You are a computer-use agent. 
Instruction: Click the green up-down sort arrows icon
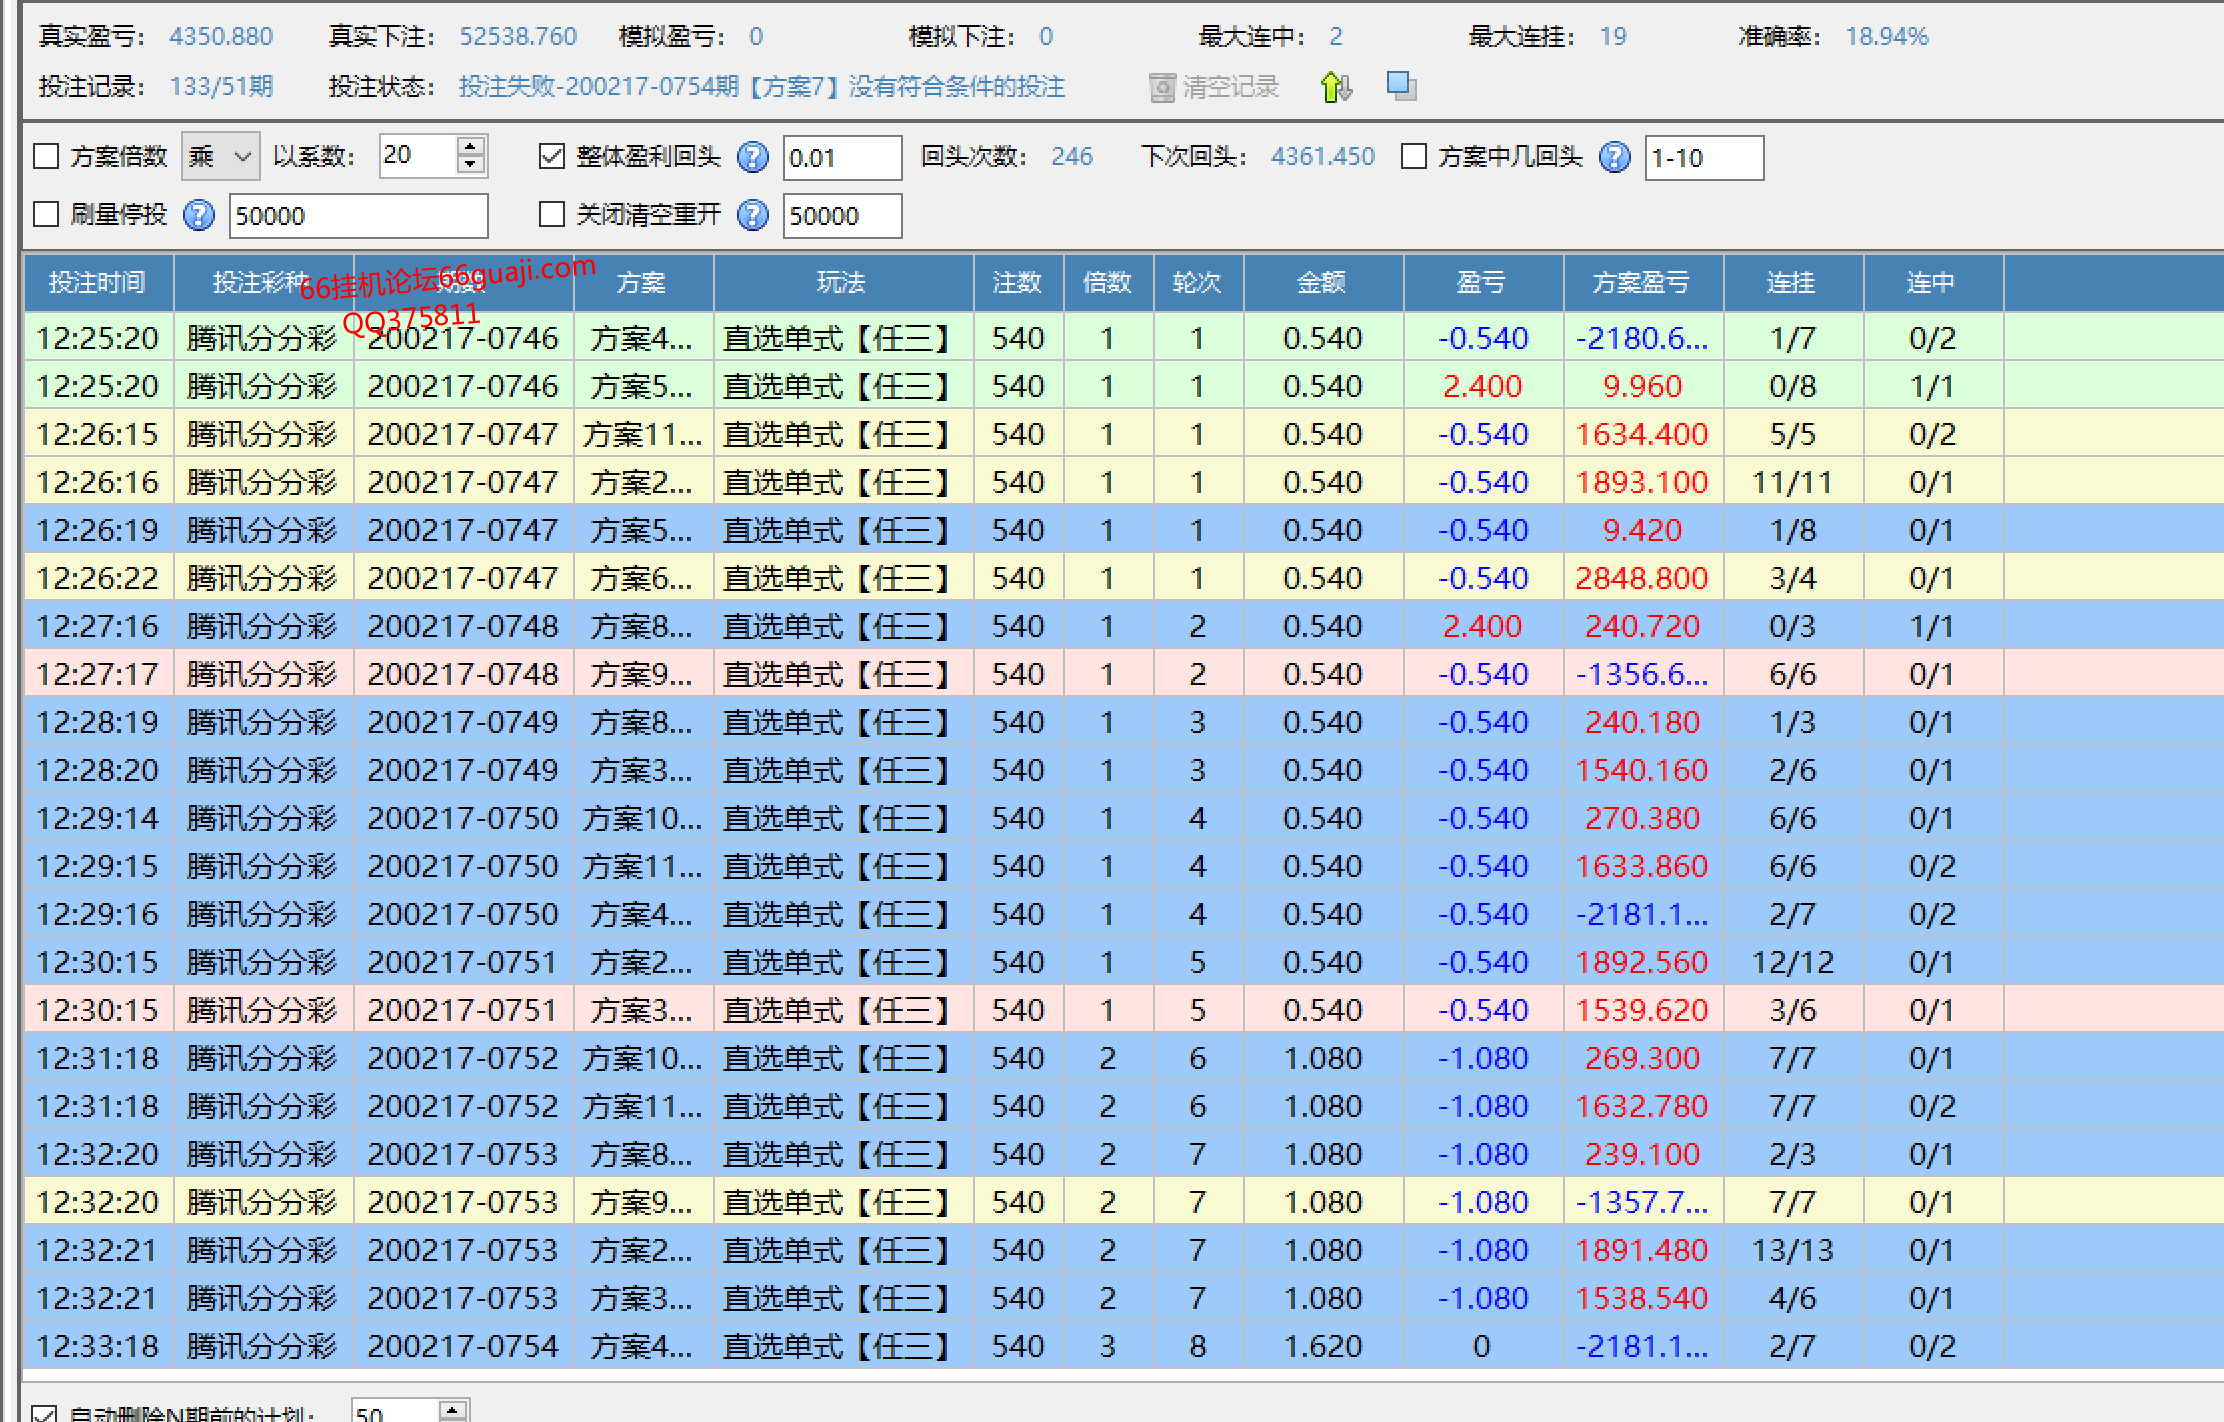pos(1336,87)
